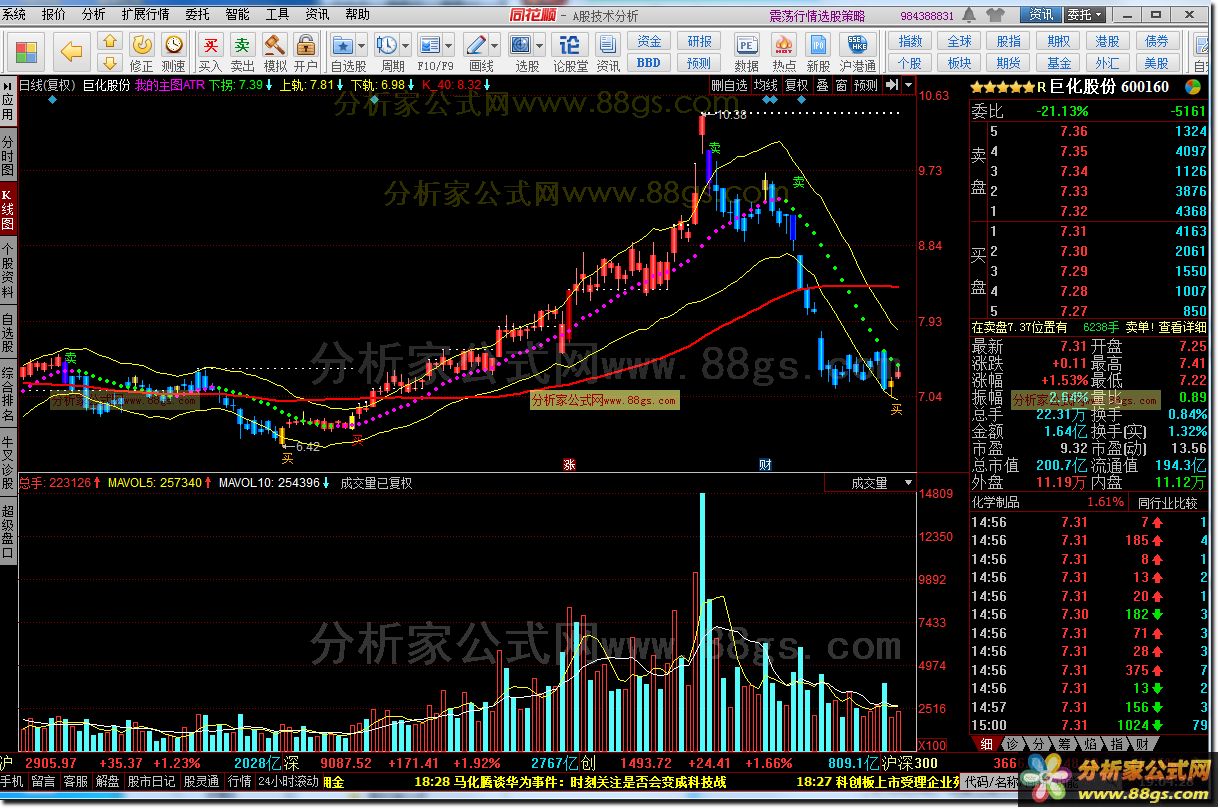1220x809 pixels.
Task: Toggle 均线 moving average display
Action: tap(766, 86)
